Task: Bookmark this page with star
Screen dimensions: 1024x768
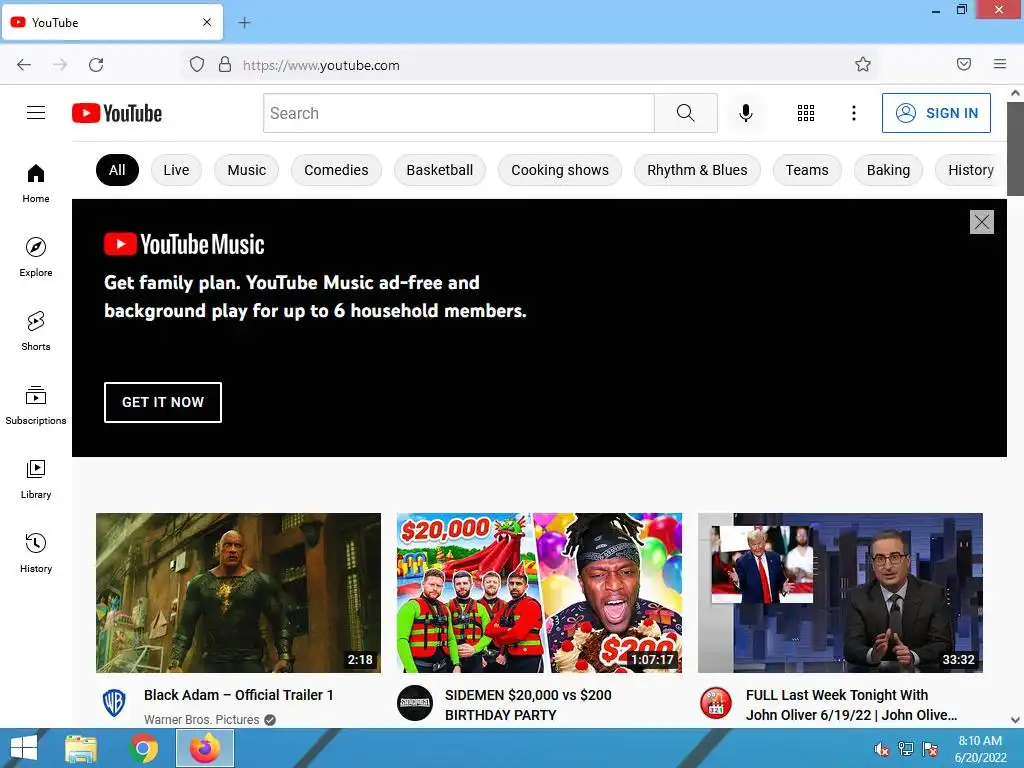Action: click(x=863, y=64)
